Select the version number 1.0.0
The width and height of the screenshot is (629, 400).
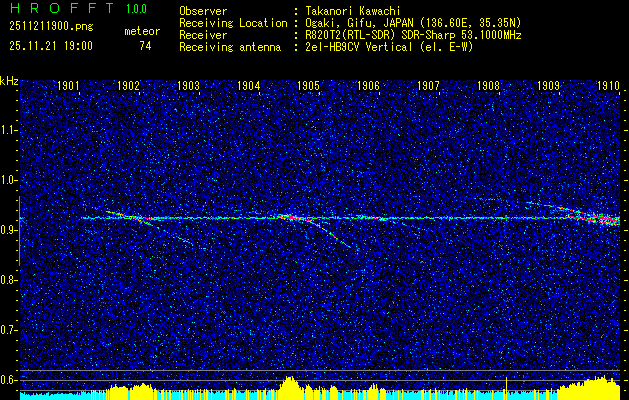click(x=136, y=9)
